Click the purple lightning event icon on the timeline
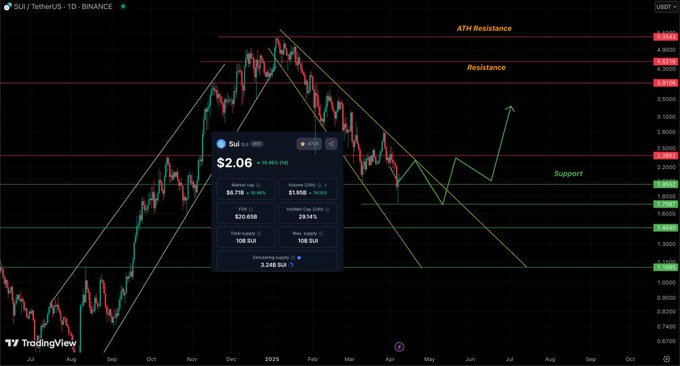680x366 pixels. click(x=399, y=346)
